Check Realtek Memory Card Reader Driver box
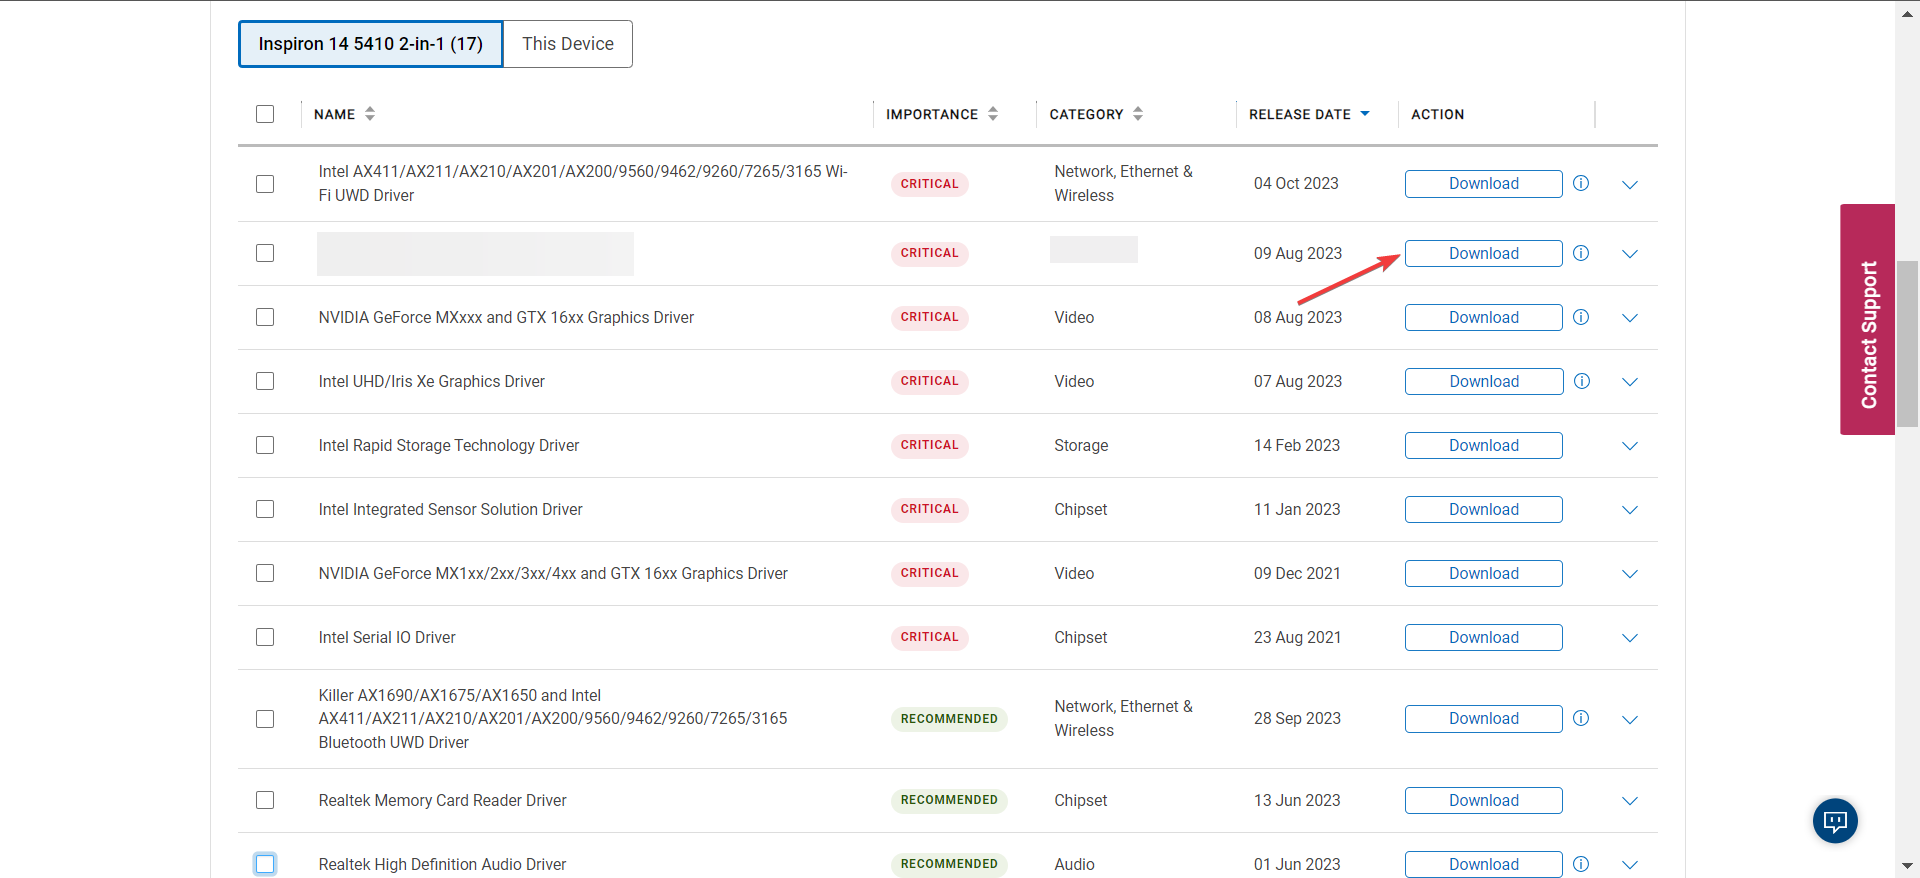This screenshot has width=1920, height=878. pos(265,800)
